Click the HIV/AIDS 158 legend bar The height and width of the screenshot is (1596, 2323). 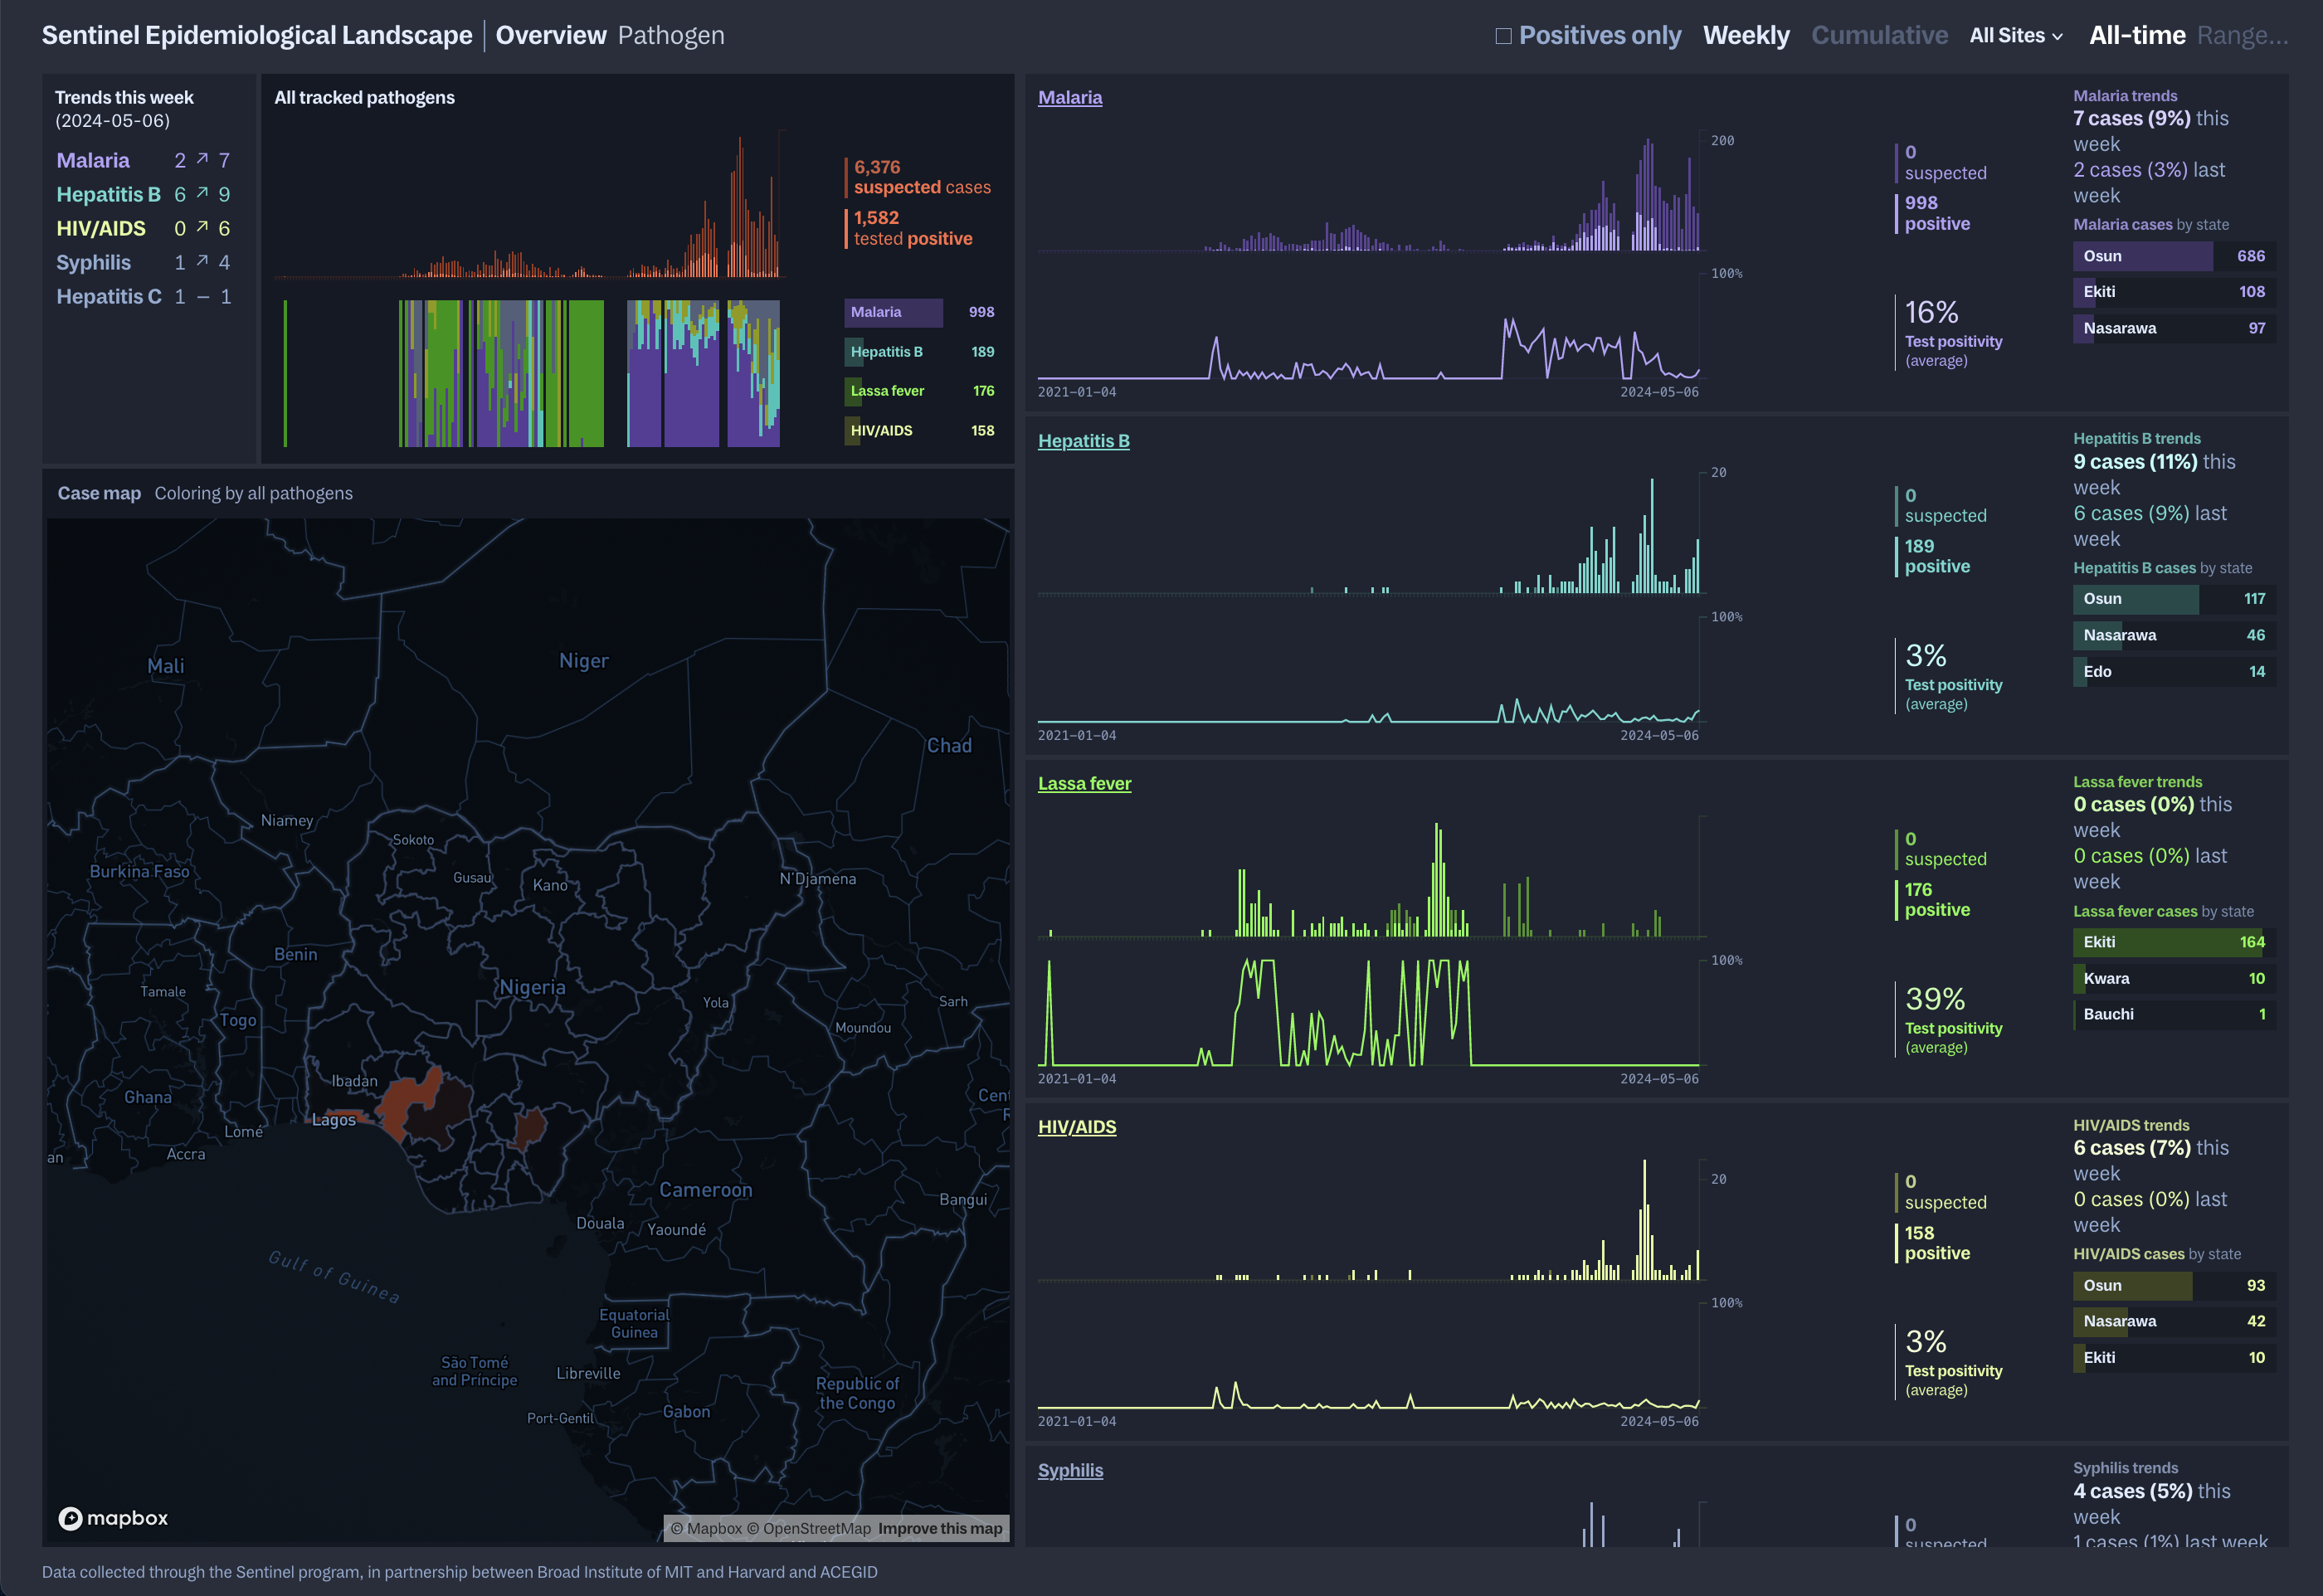pos(921,430)
